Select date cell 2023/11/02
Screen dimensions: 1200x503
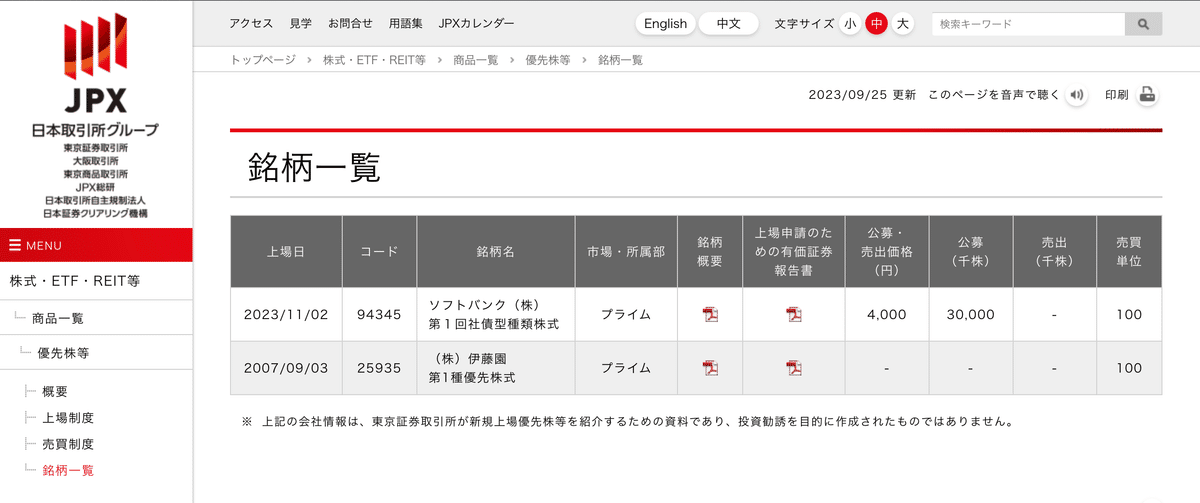[286, 314]
